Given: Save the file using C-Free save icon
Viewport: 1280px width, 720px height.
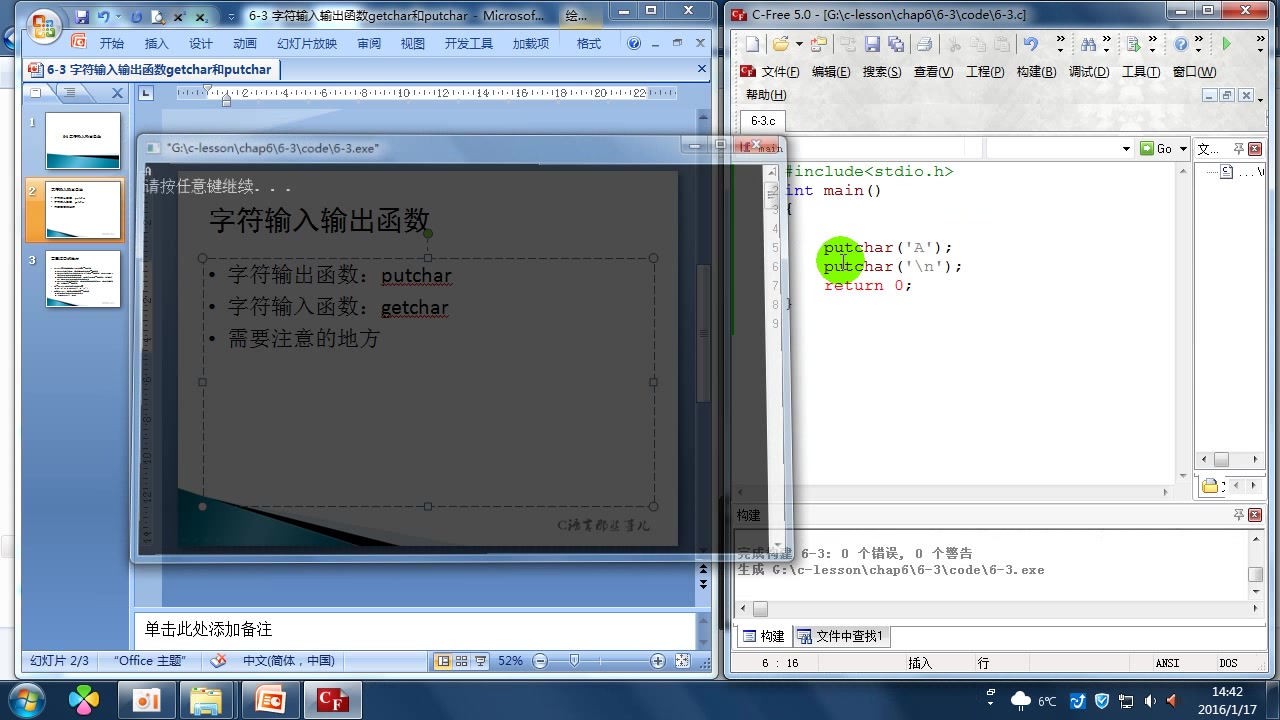Looking at the screenshot, I should (872, 45).
